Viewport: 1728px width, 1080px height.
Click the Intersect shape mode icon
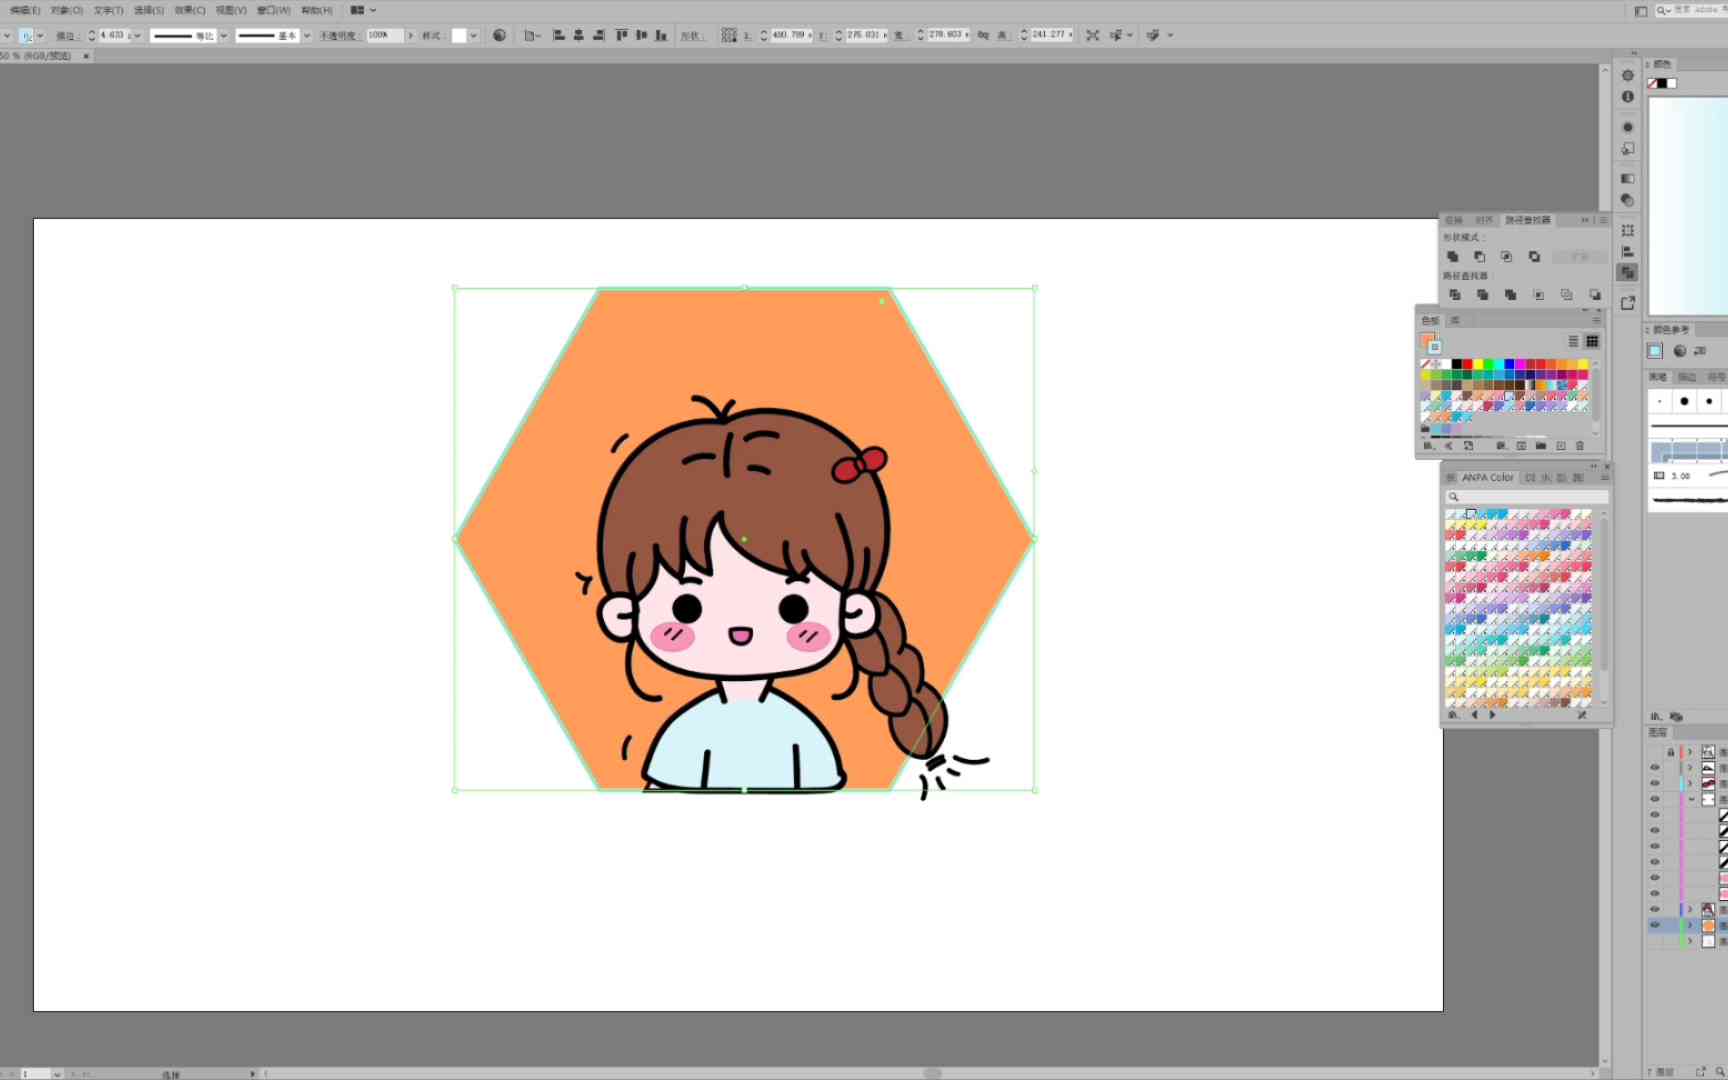tap(1507, 257)
